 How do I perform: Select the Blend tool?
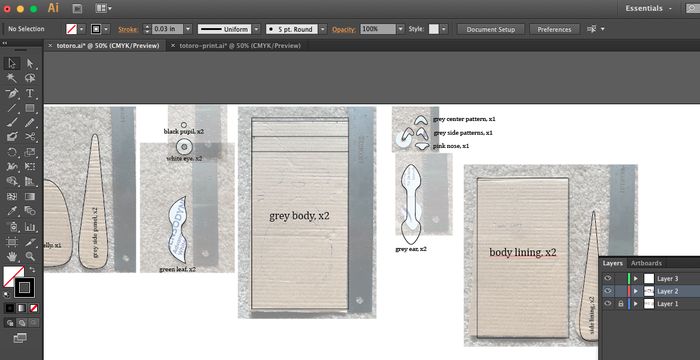coord(30,211)
